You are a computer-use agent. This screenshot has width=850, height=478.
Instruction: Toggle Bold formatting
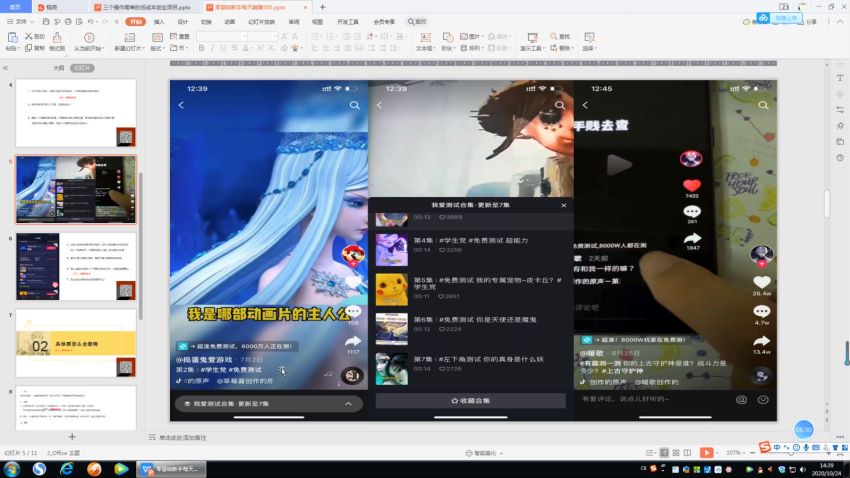202,48
